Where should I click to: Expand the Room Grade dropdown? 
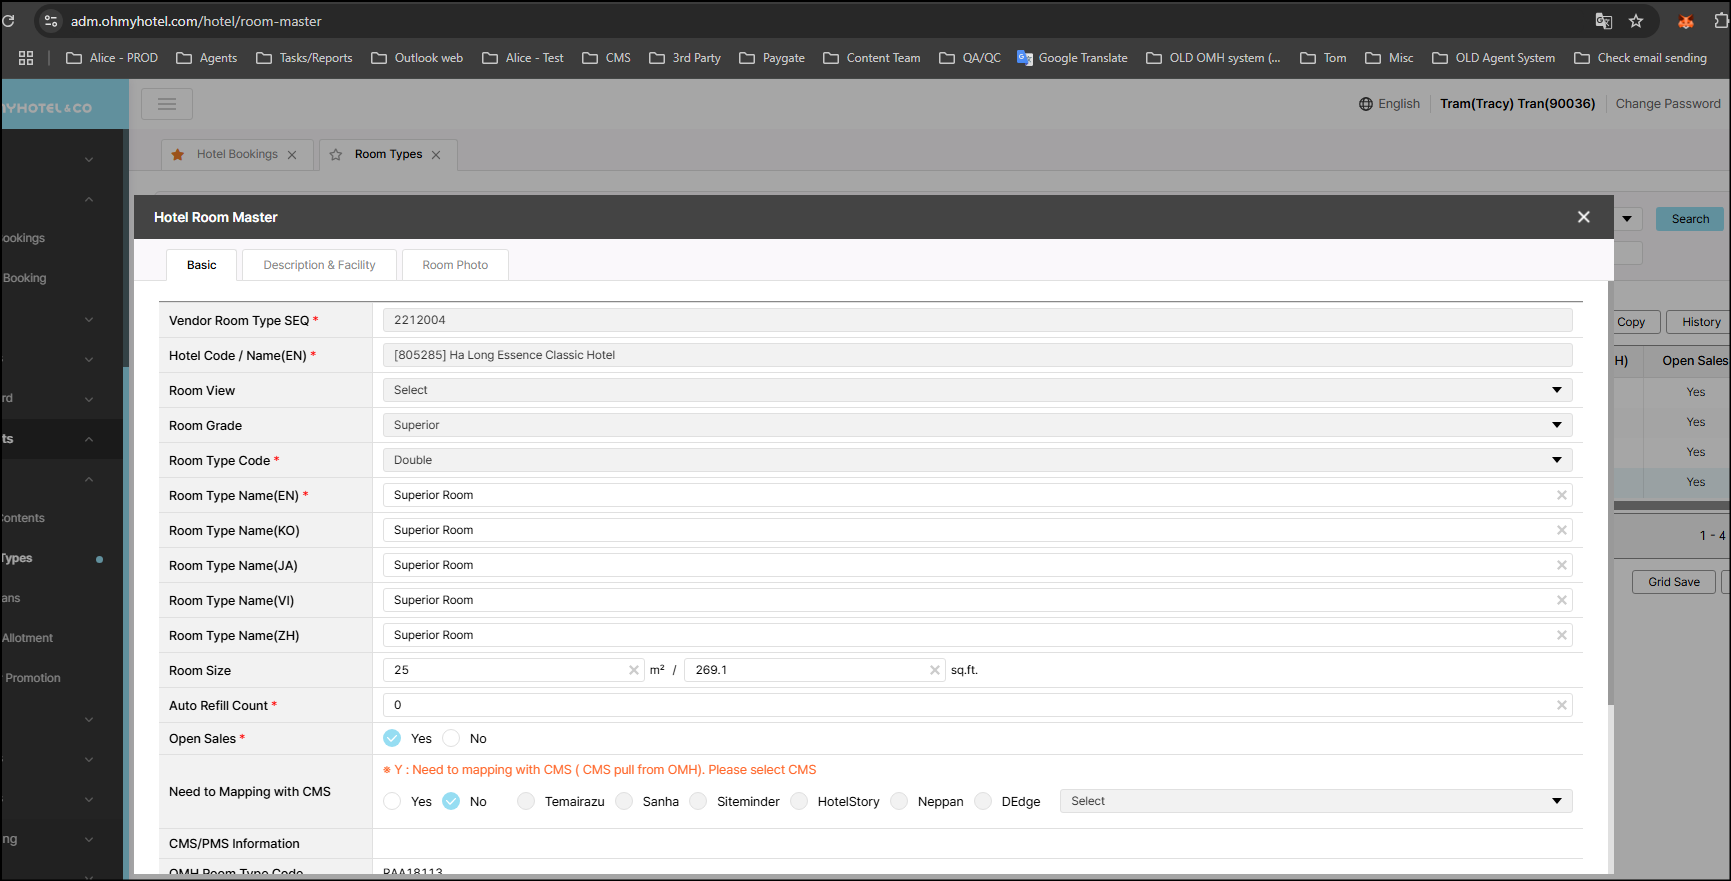click(x=976, y=425)
